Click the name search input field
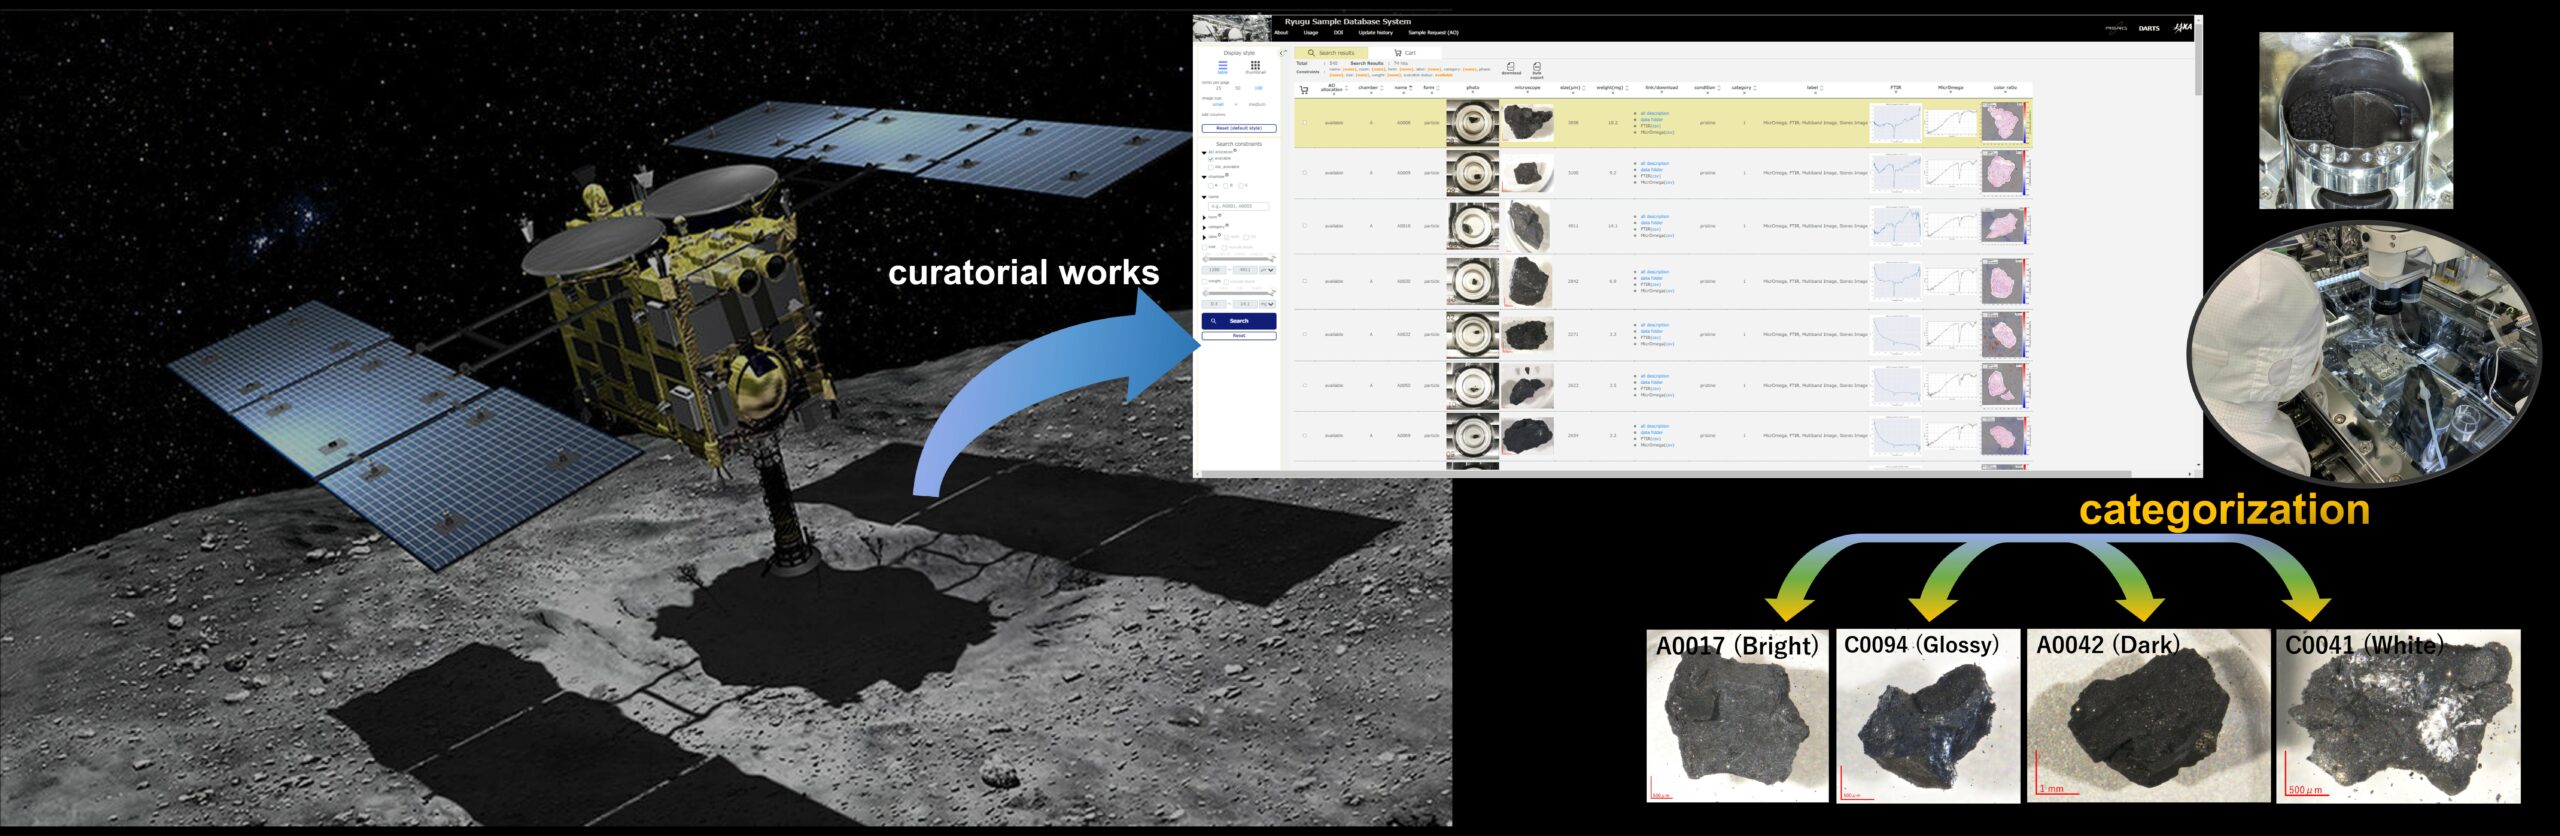This screenshot has width=2560, height=836. tap(1239, 206)
